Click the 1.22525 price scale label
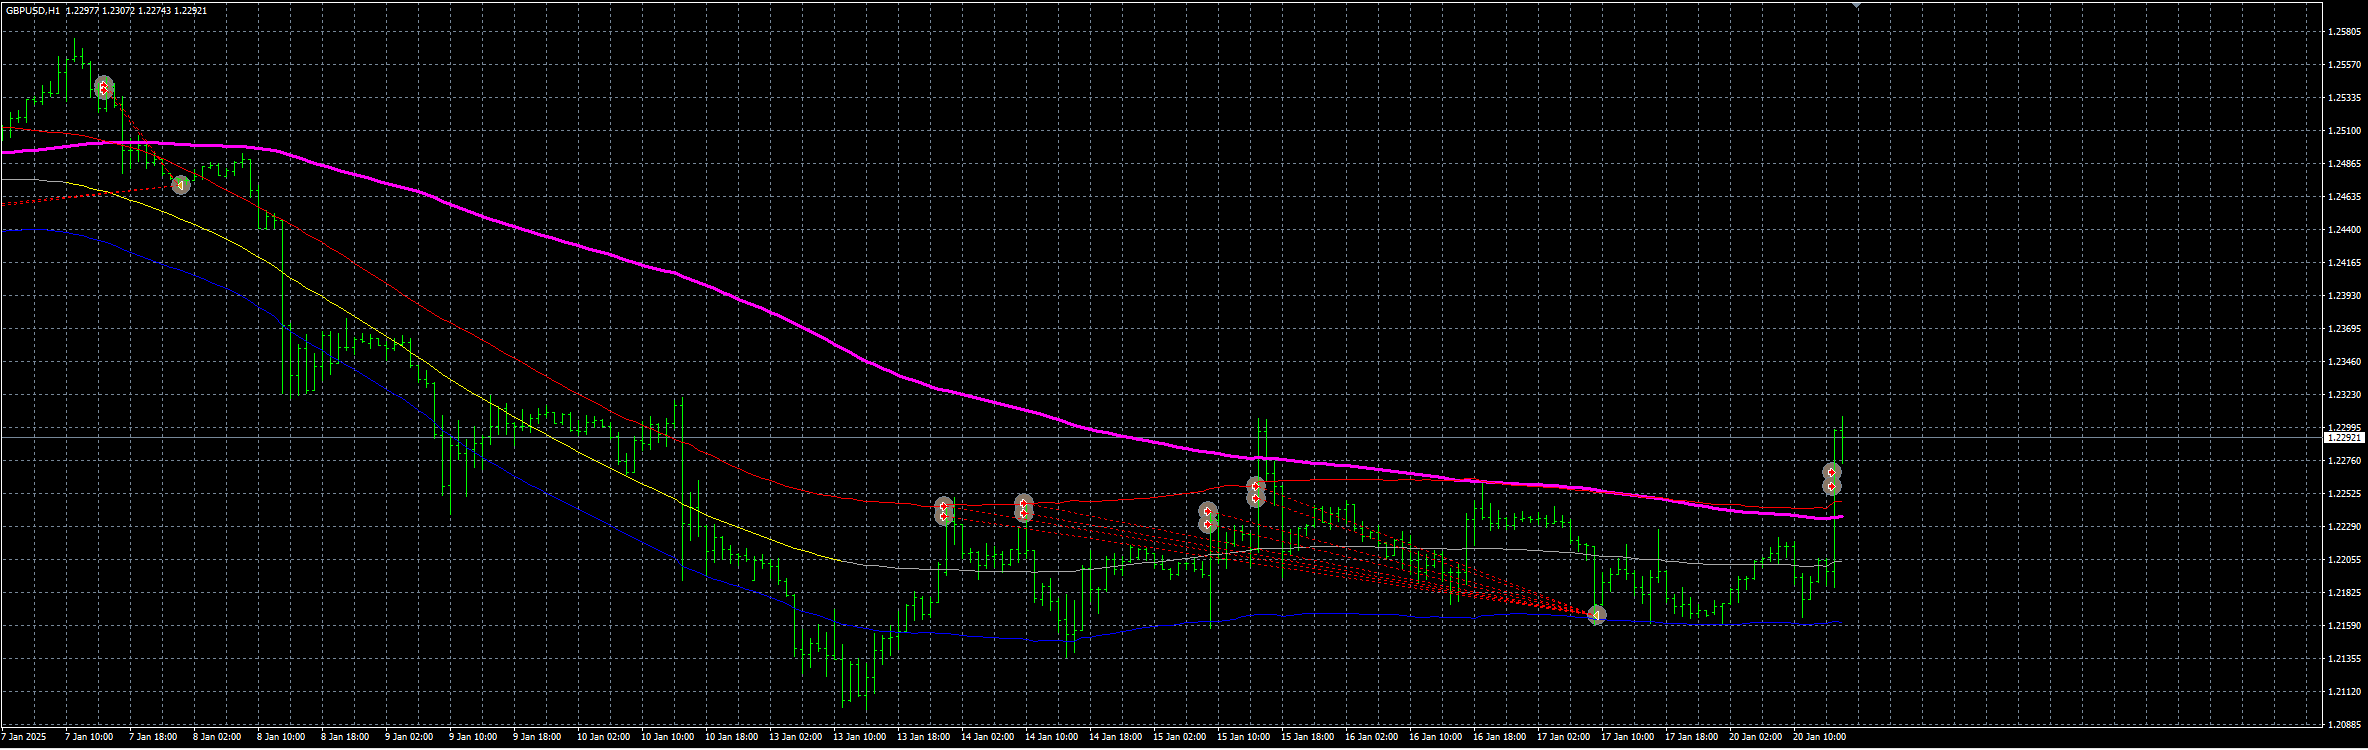Image resolution: width=2368 pixels, height=750 pixels. (2344, 494)
